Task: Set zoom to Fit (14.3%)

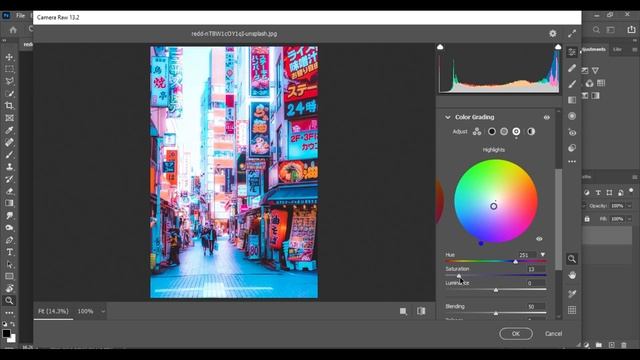Action: tap(53, 311)
